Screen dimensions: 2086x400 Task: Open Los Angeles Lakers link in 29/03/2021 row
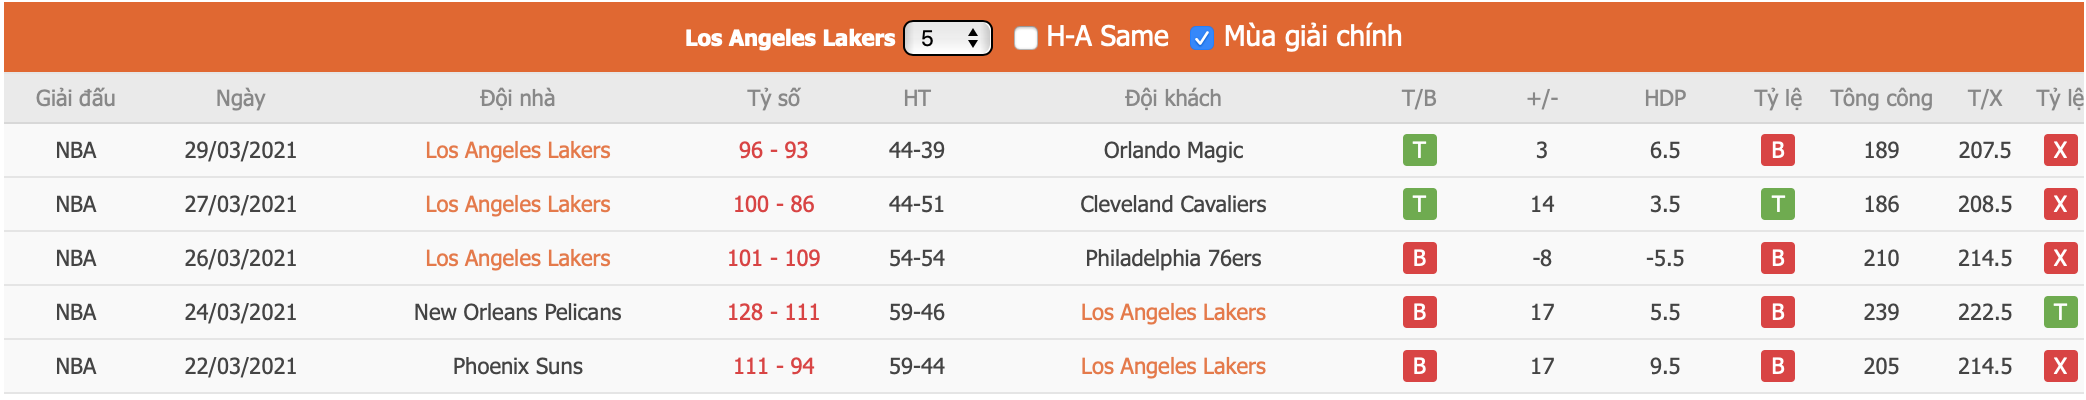click(518, 150)
